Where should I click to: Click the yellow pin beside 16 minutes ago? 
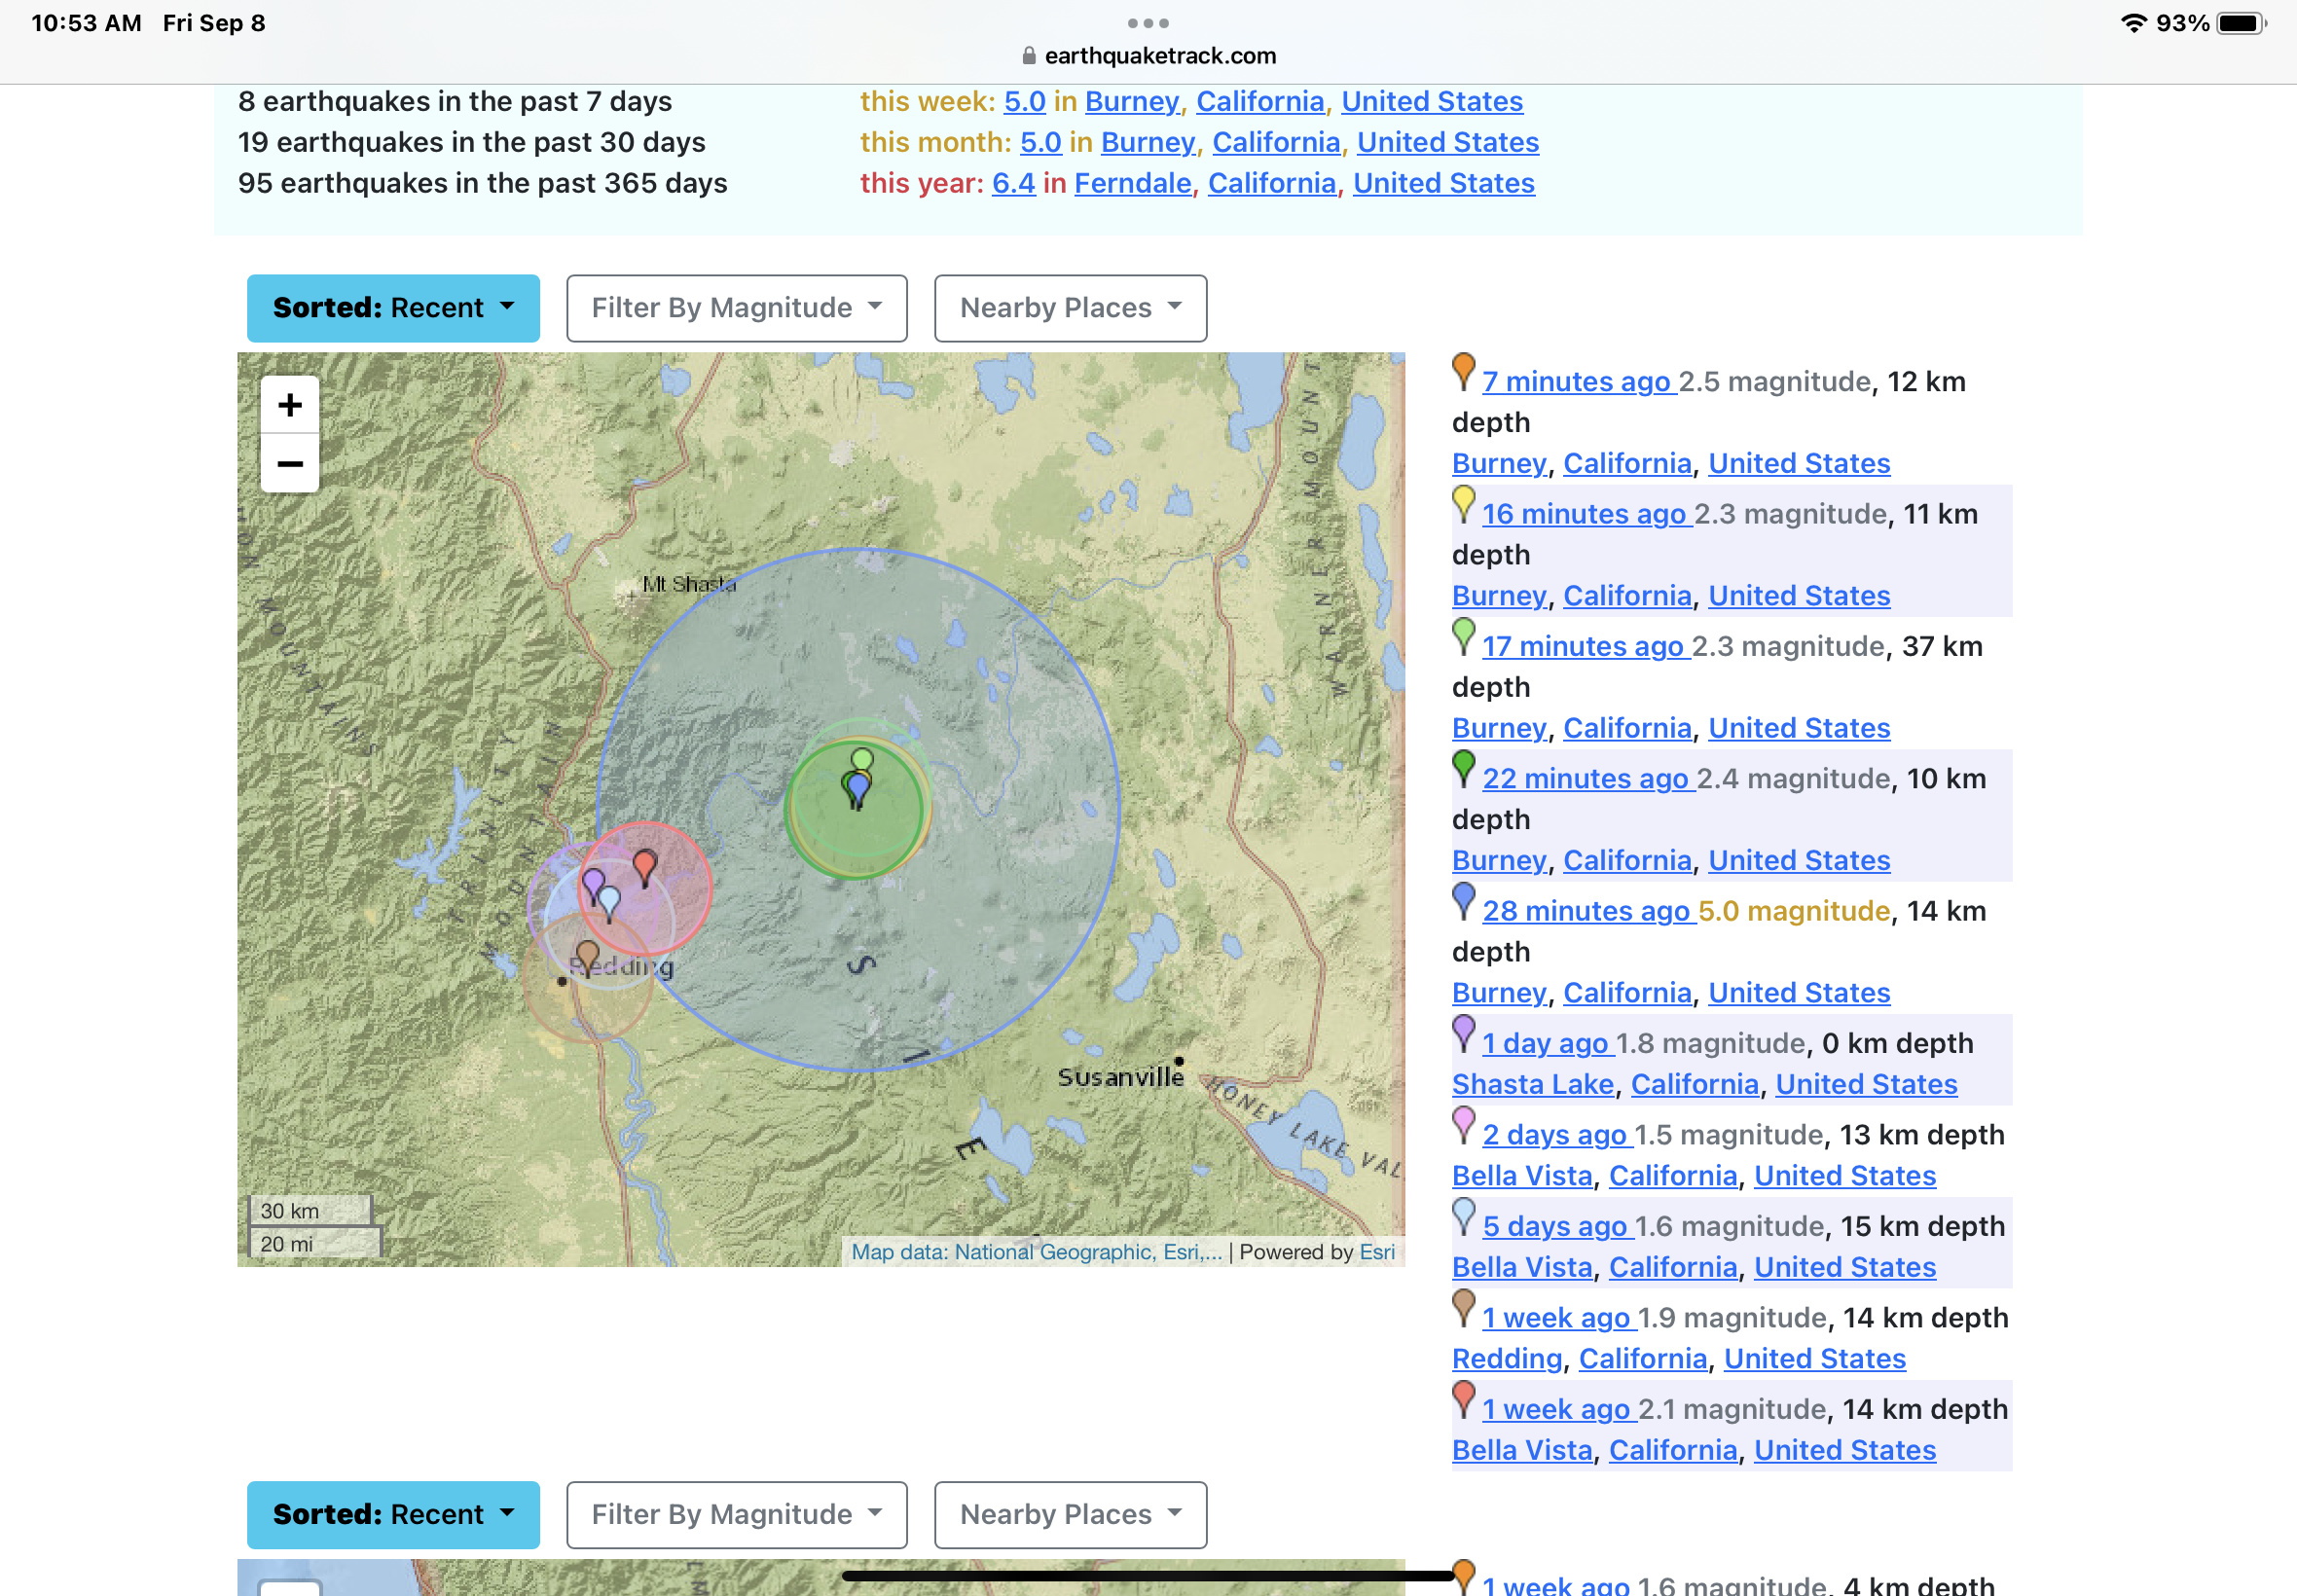point(1463,504)
